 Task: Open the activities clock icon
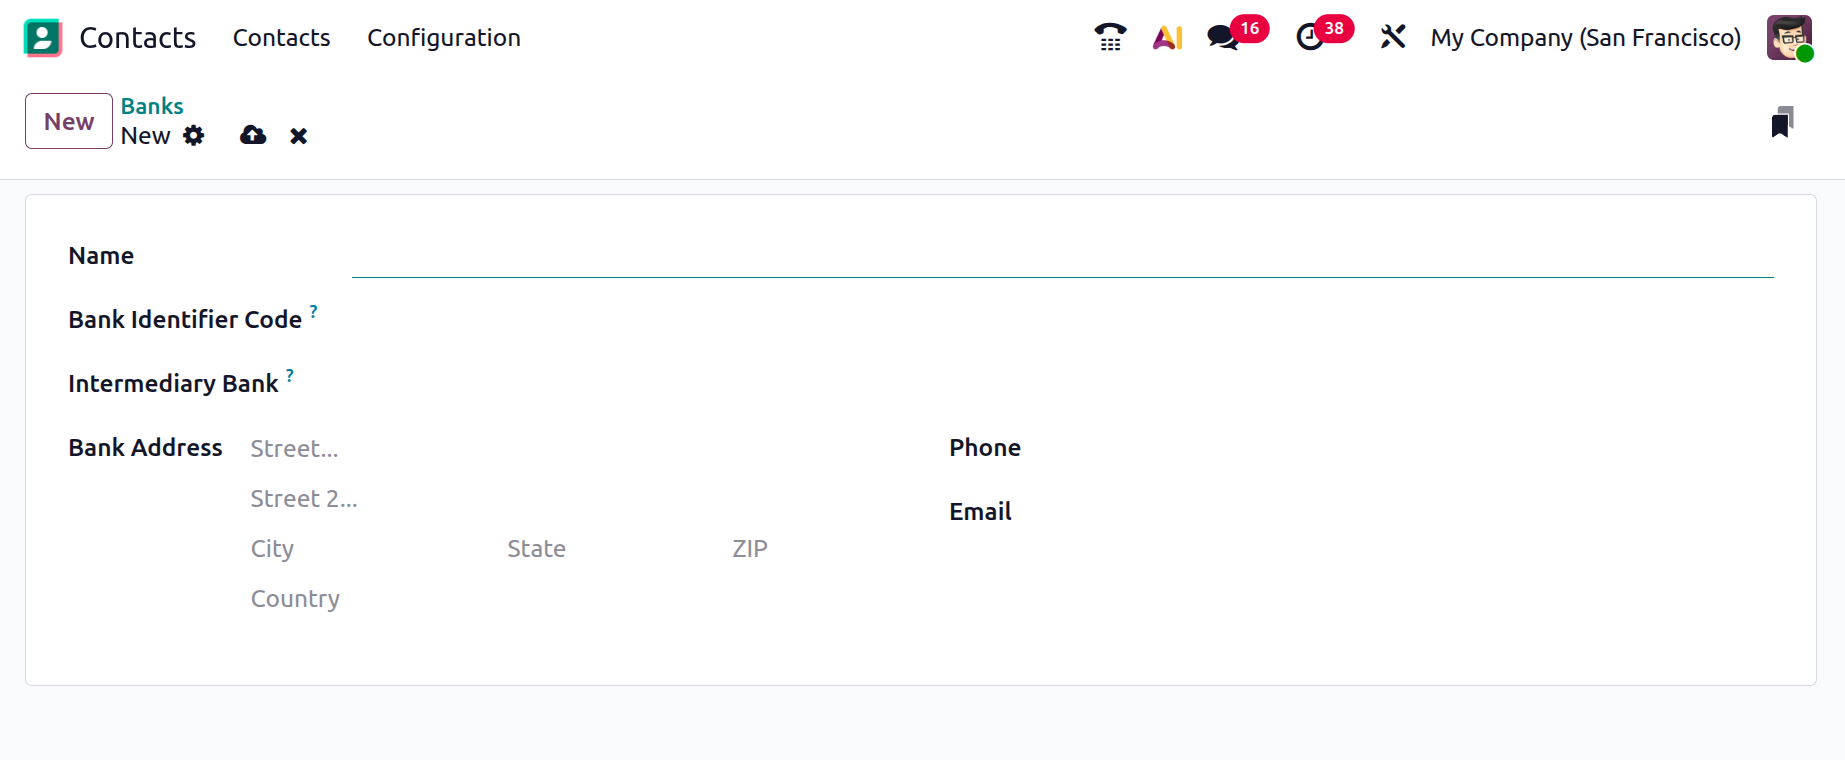1310,38
